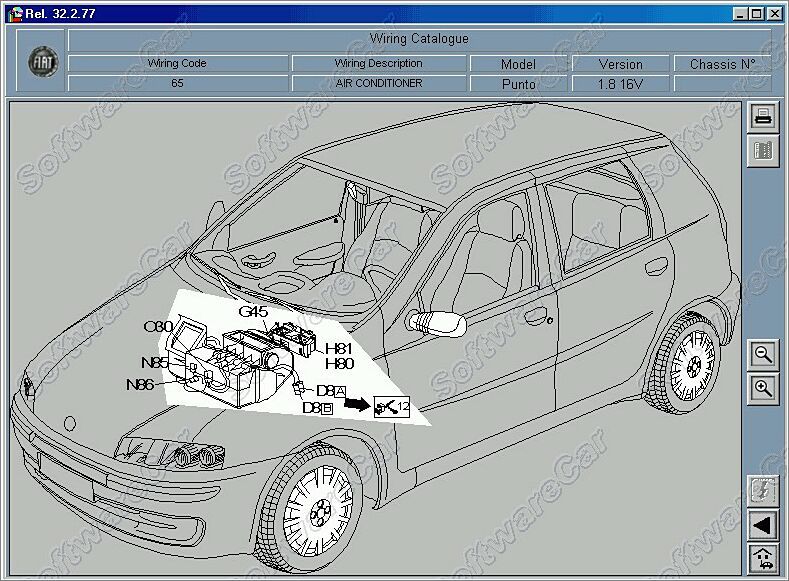Viewport: 789px width, 581px height.
Task: Click the print icon
Action: tap(763, 117)
